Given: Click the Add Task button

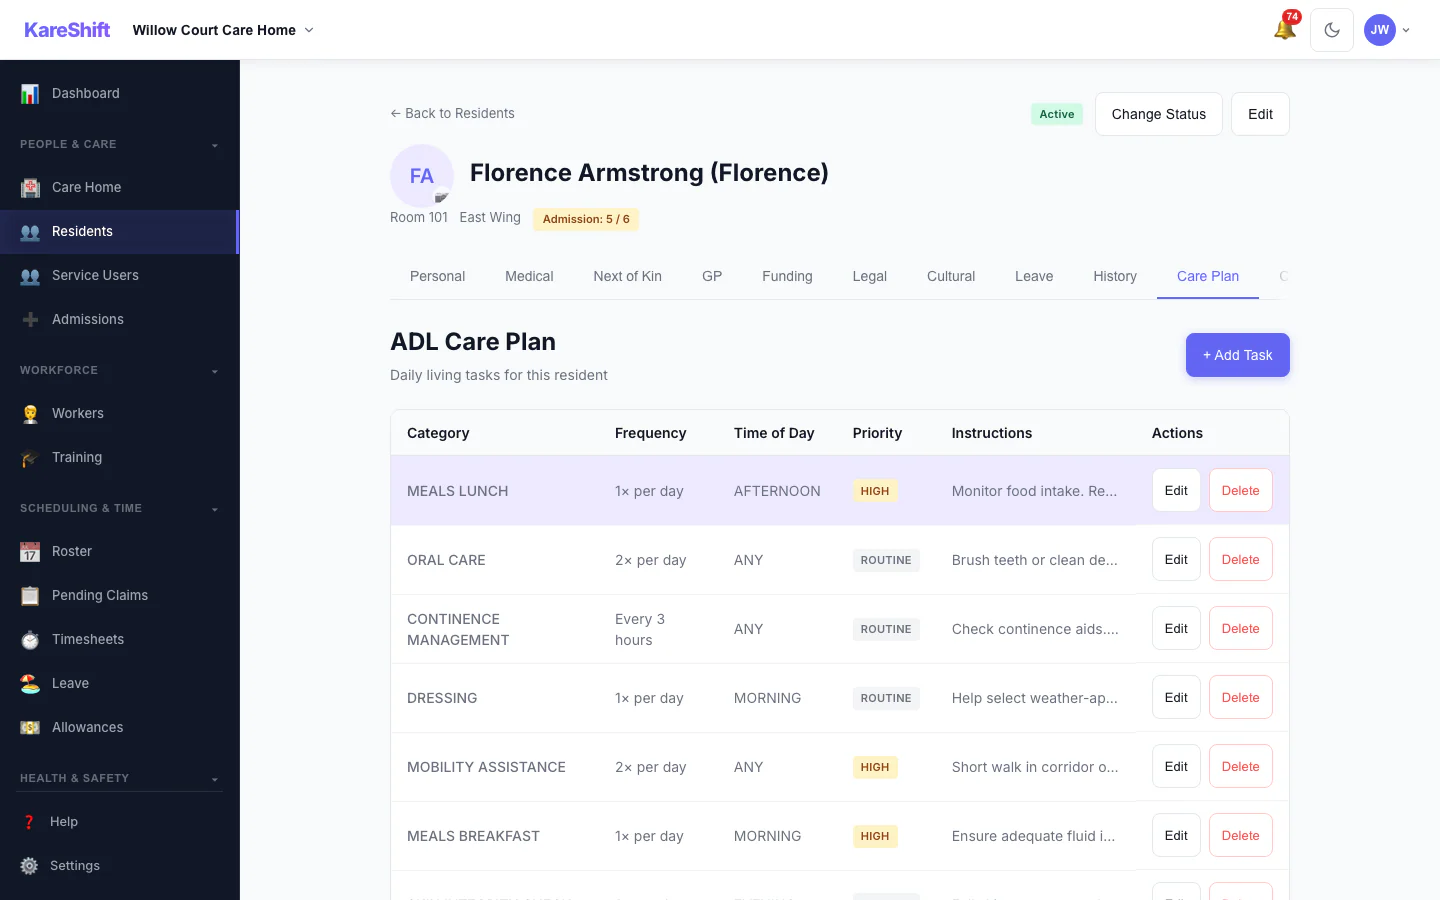Looking at the screenshot, I should click(x=1238, y=355).
